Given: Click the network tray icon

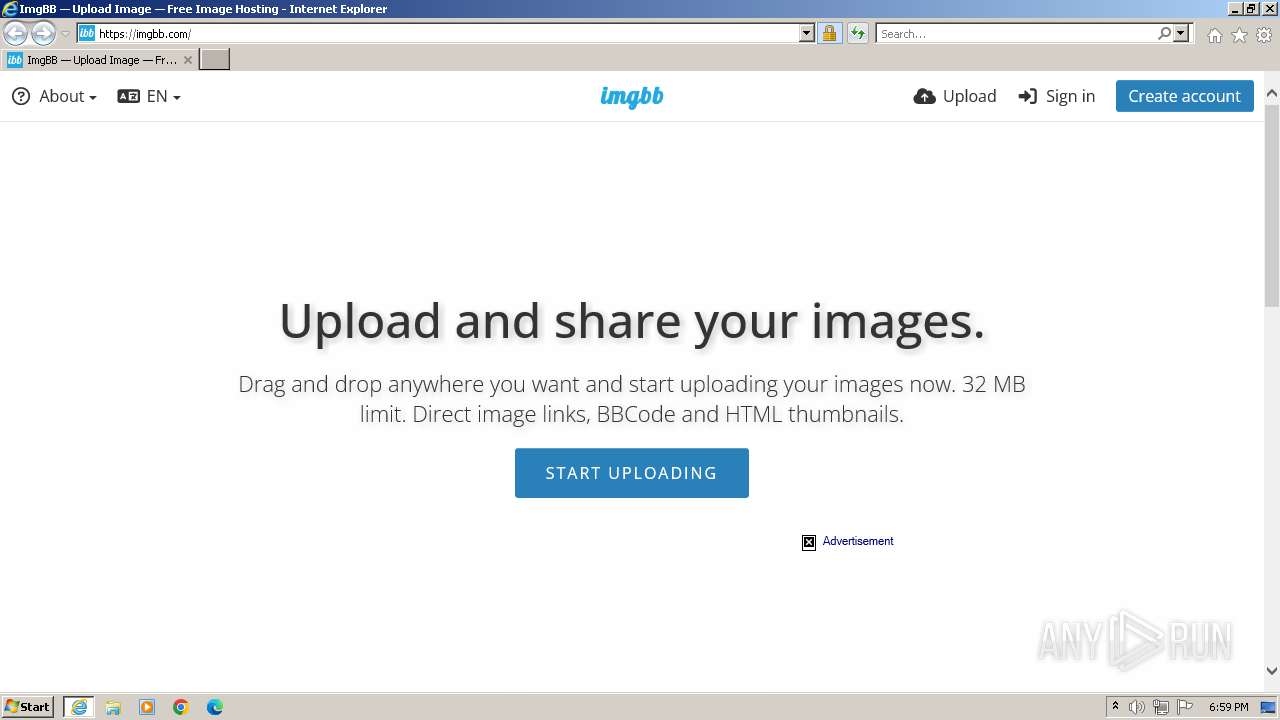Looking at the screenshot, I should pos(1161,707).
